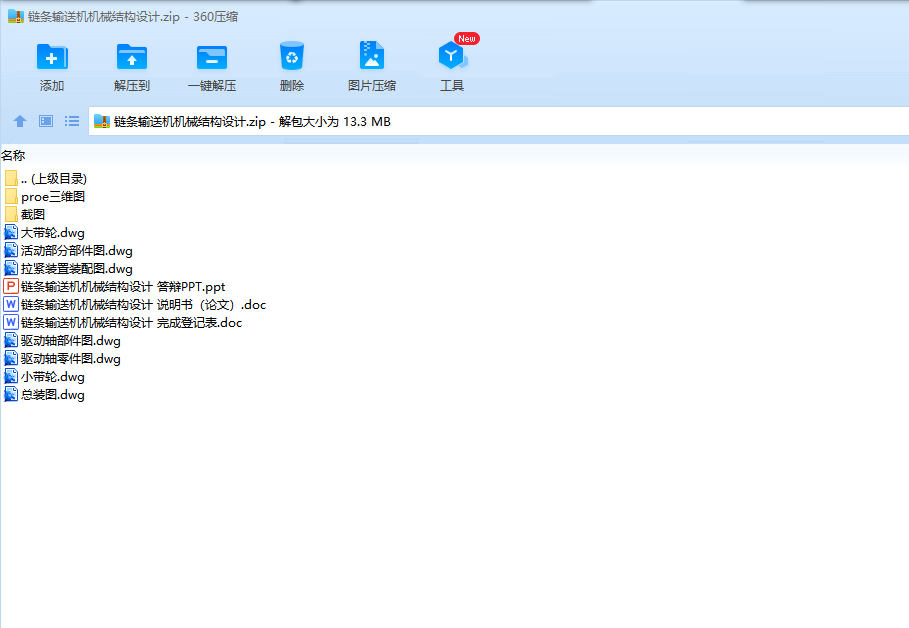Select the file 驱动轴零件图.dwg
Viewport: 909px width, 628px height.
(63, 358)
